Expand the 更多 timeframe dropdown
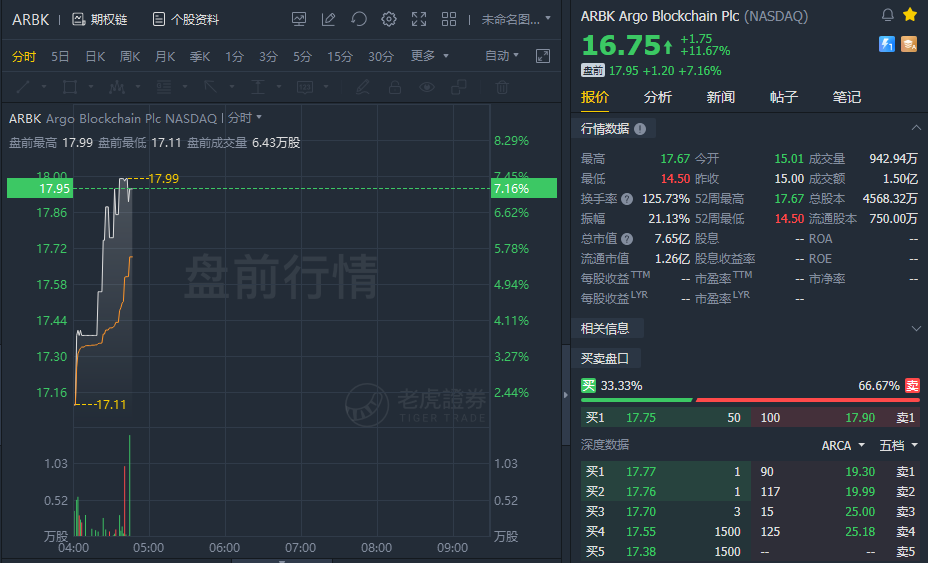Viewport: 928px width, 563px height. click(x=430, y=56)
